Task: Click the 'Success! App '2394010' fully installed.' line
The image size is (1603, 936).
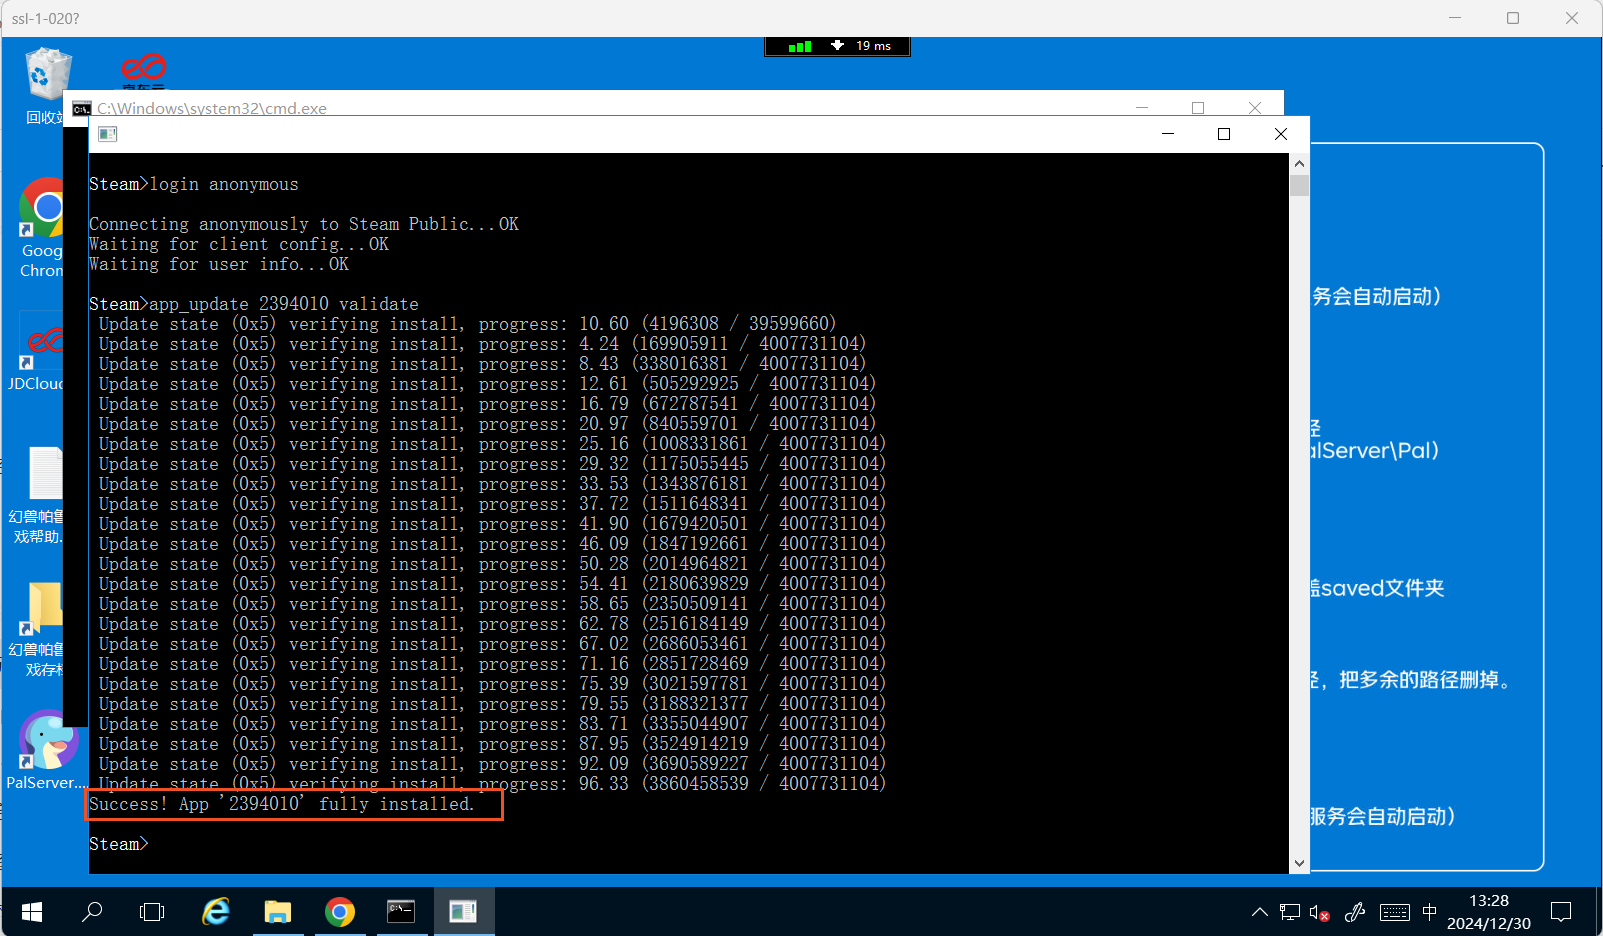Action: coord(282,804)
